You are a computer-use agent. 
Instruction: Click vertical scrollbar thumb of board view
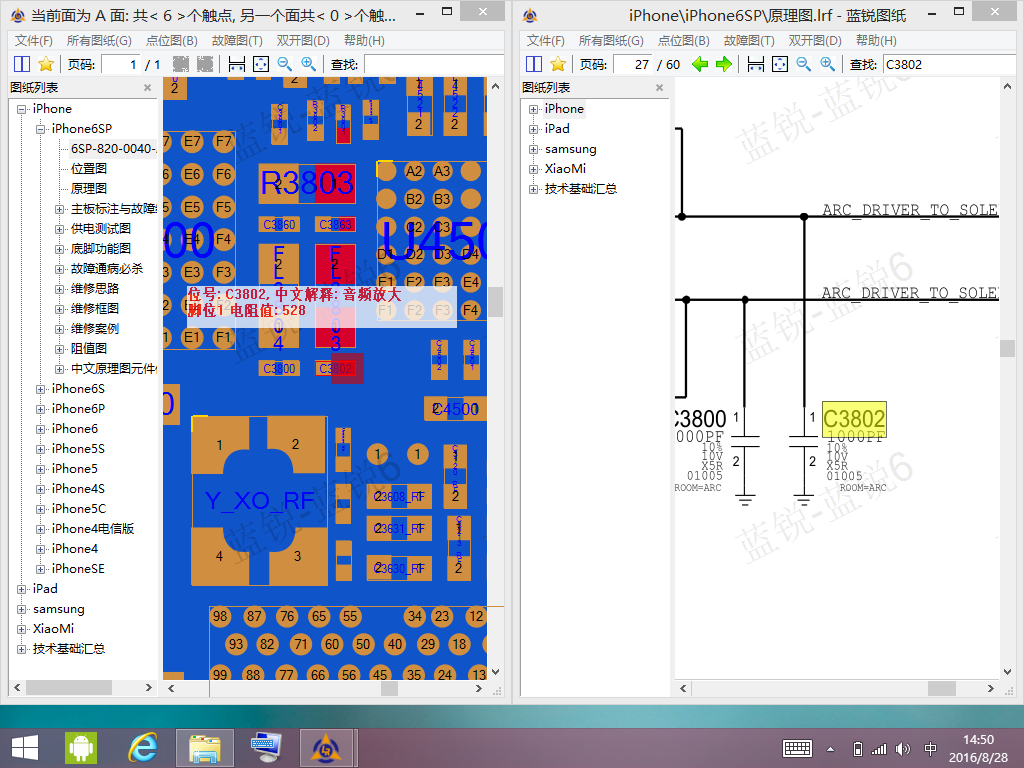coord(496,302)
